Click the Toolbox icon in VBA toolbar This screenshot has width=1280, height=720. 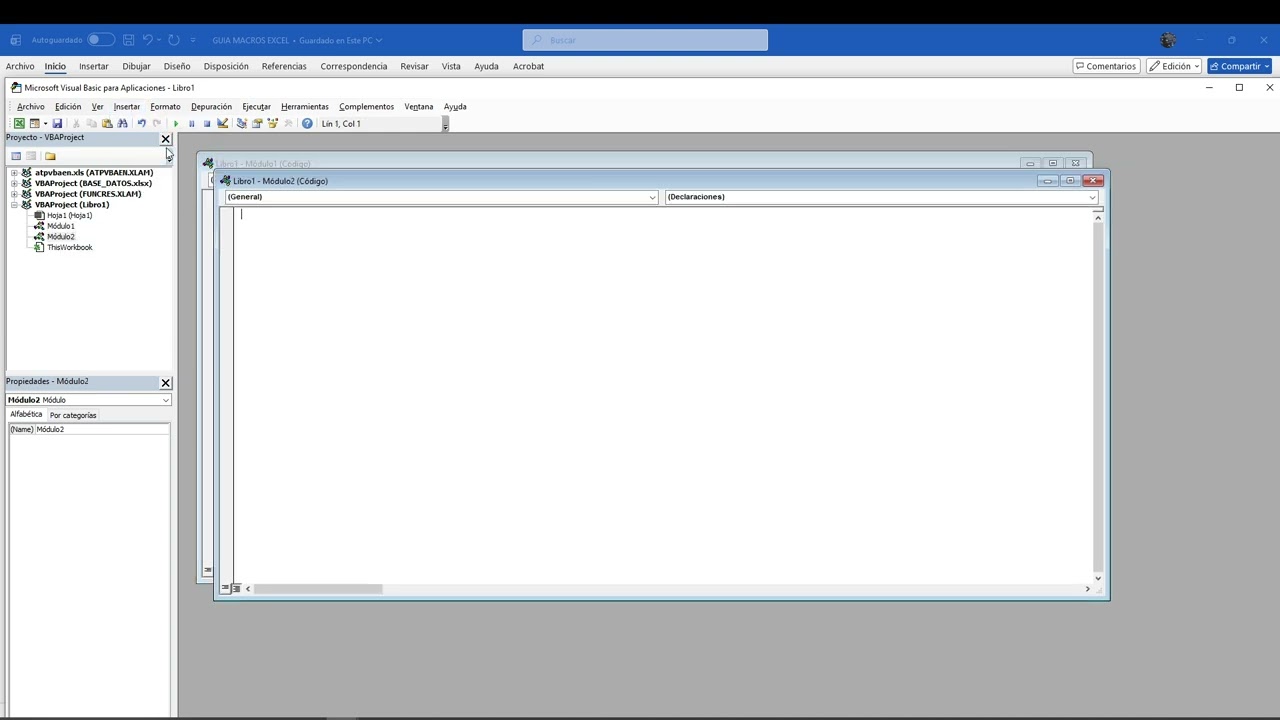point(288,123)
